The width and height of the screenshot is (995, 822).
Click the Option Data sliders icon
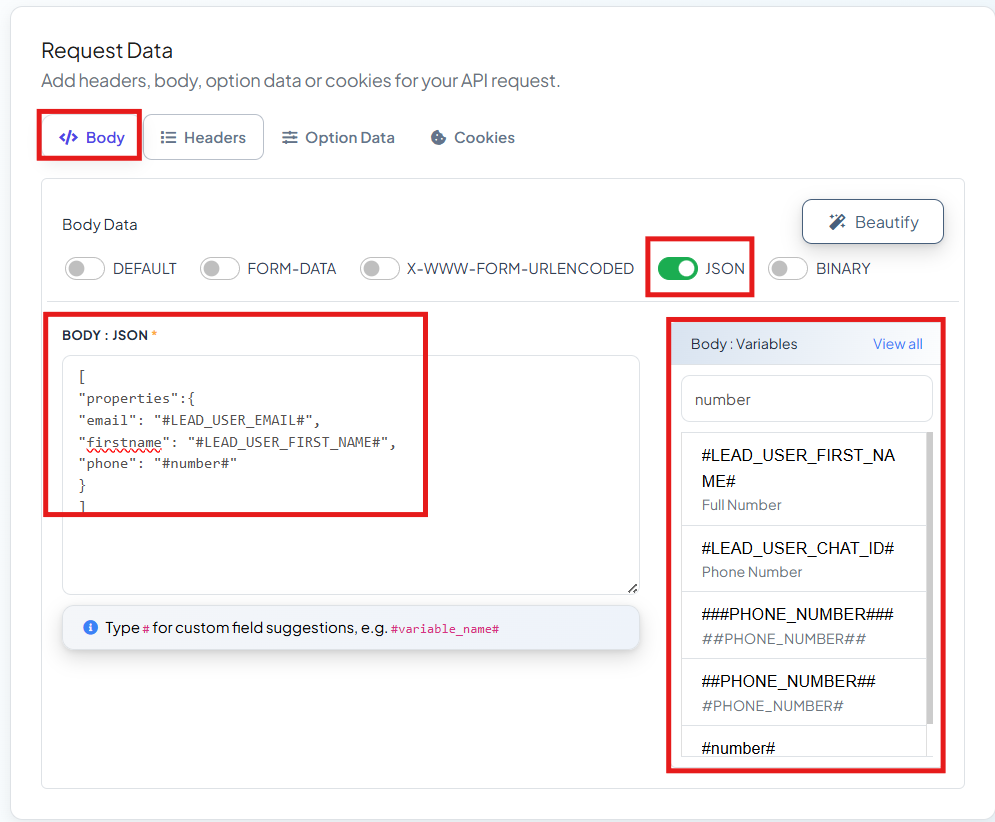pos(289,137)
